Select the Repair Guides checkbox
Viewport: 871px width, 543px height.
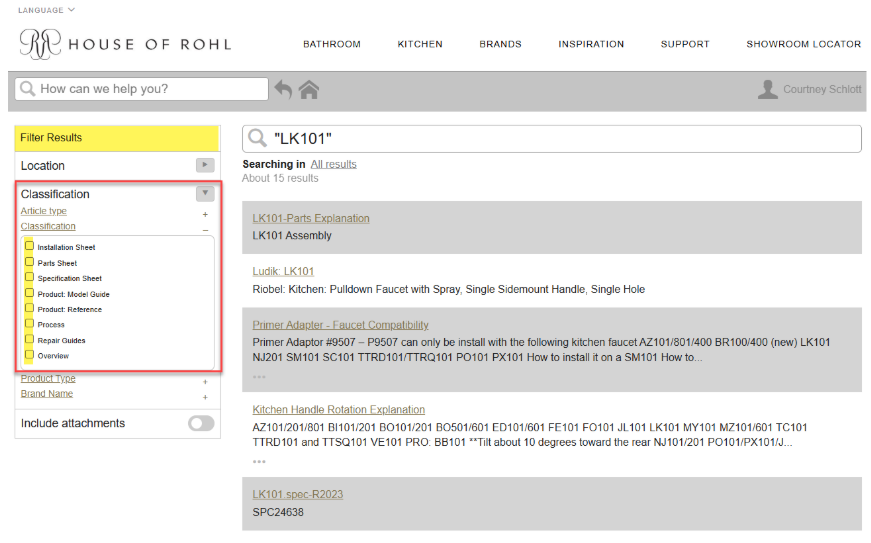tap(30, 339)
